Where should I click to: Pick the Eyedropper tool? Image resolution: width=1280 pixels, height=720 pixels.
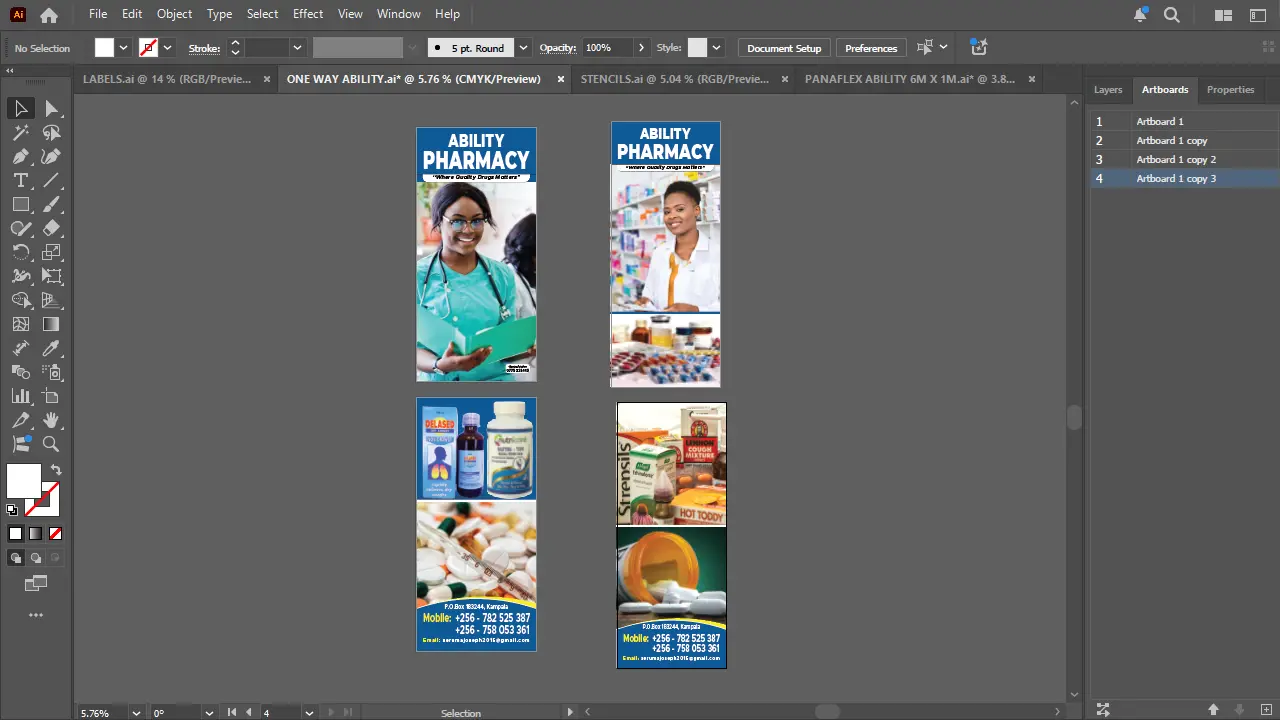click(51, 348)
